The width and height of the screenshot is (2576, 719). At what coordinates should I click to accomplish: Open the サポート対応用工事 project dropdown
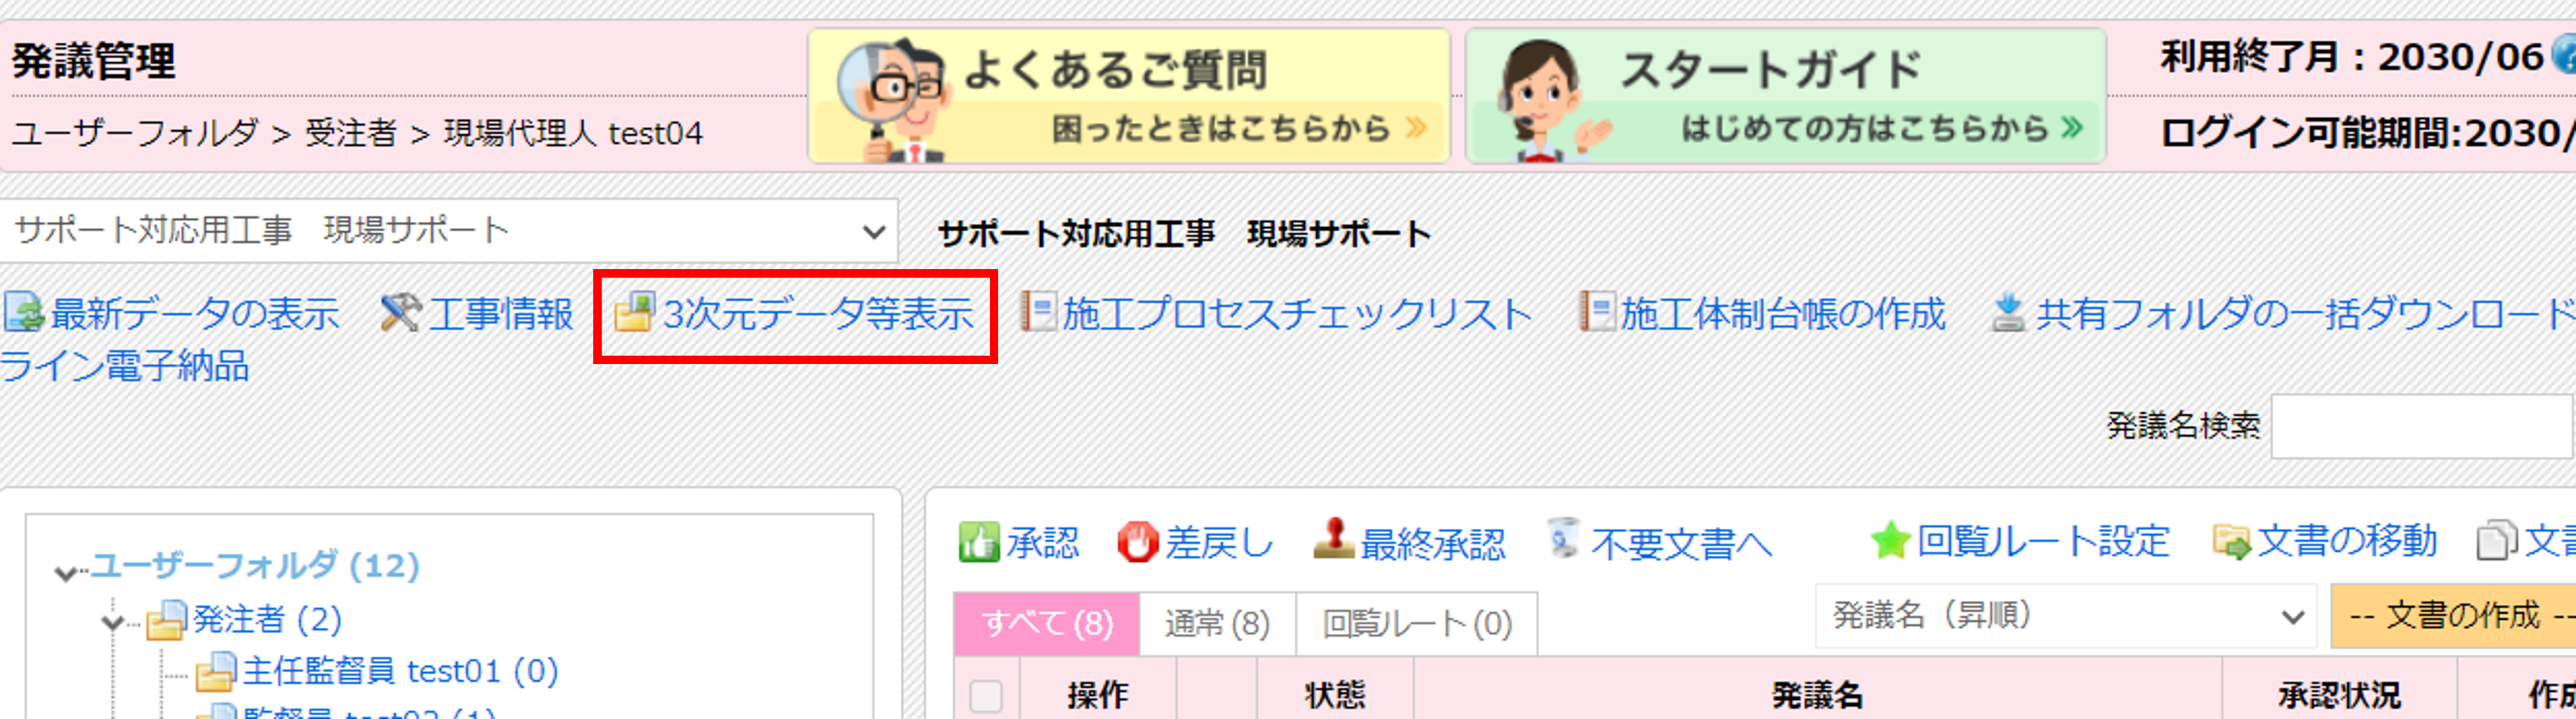click(449, 231)
